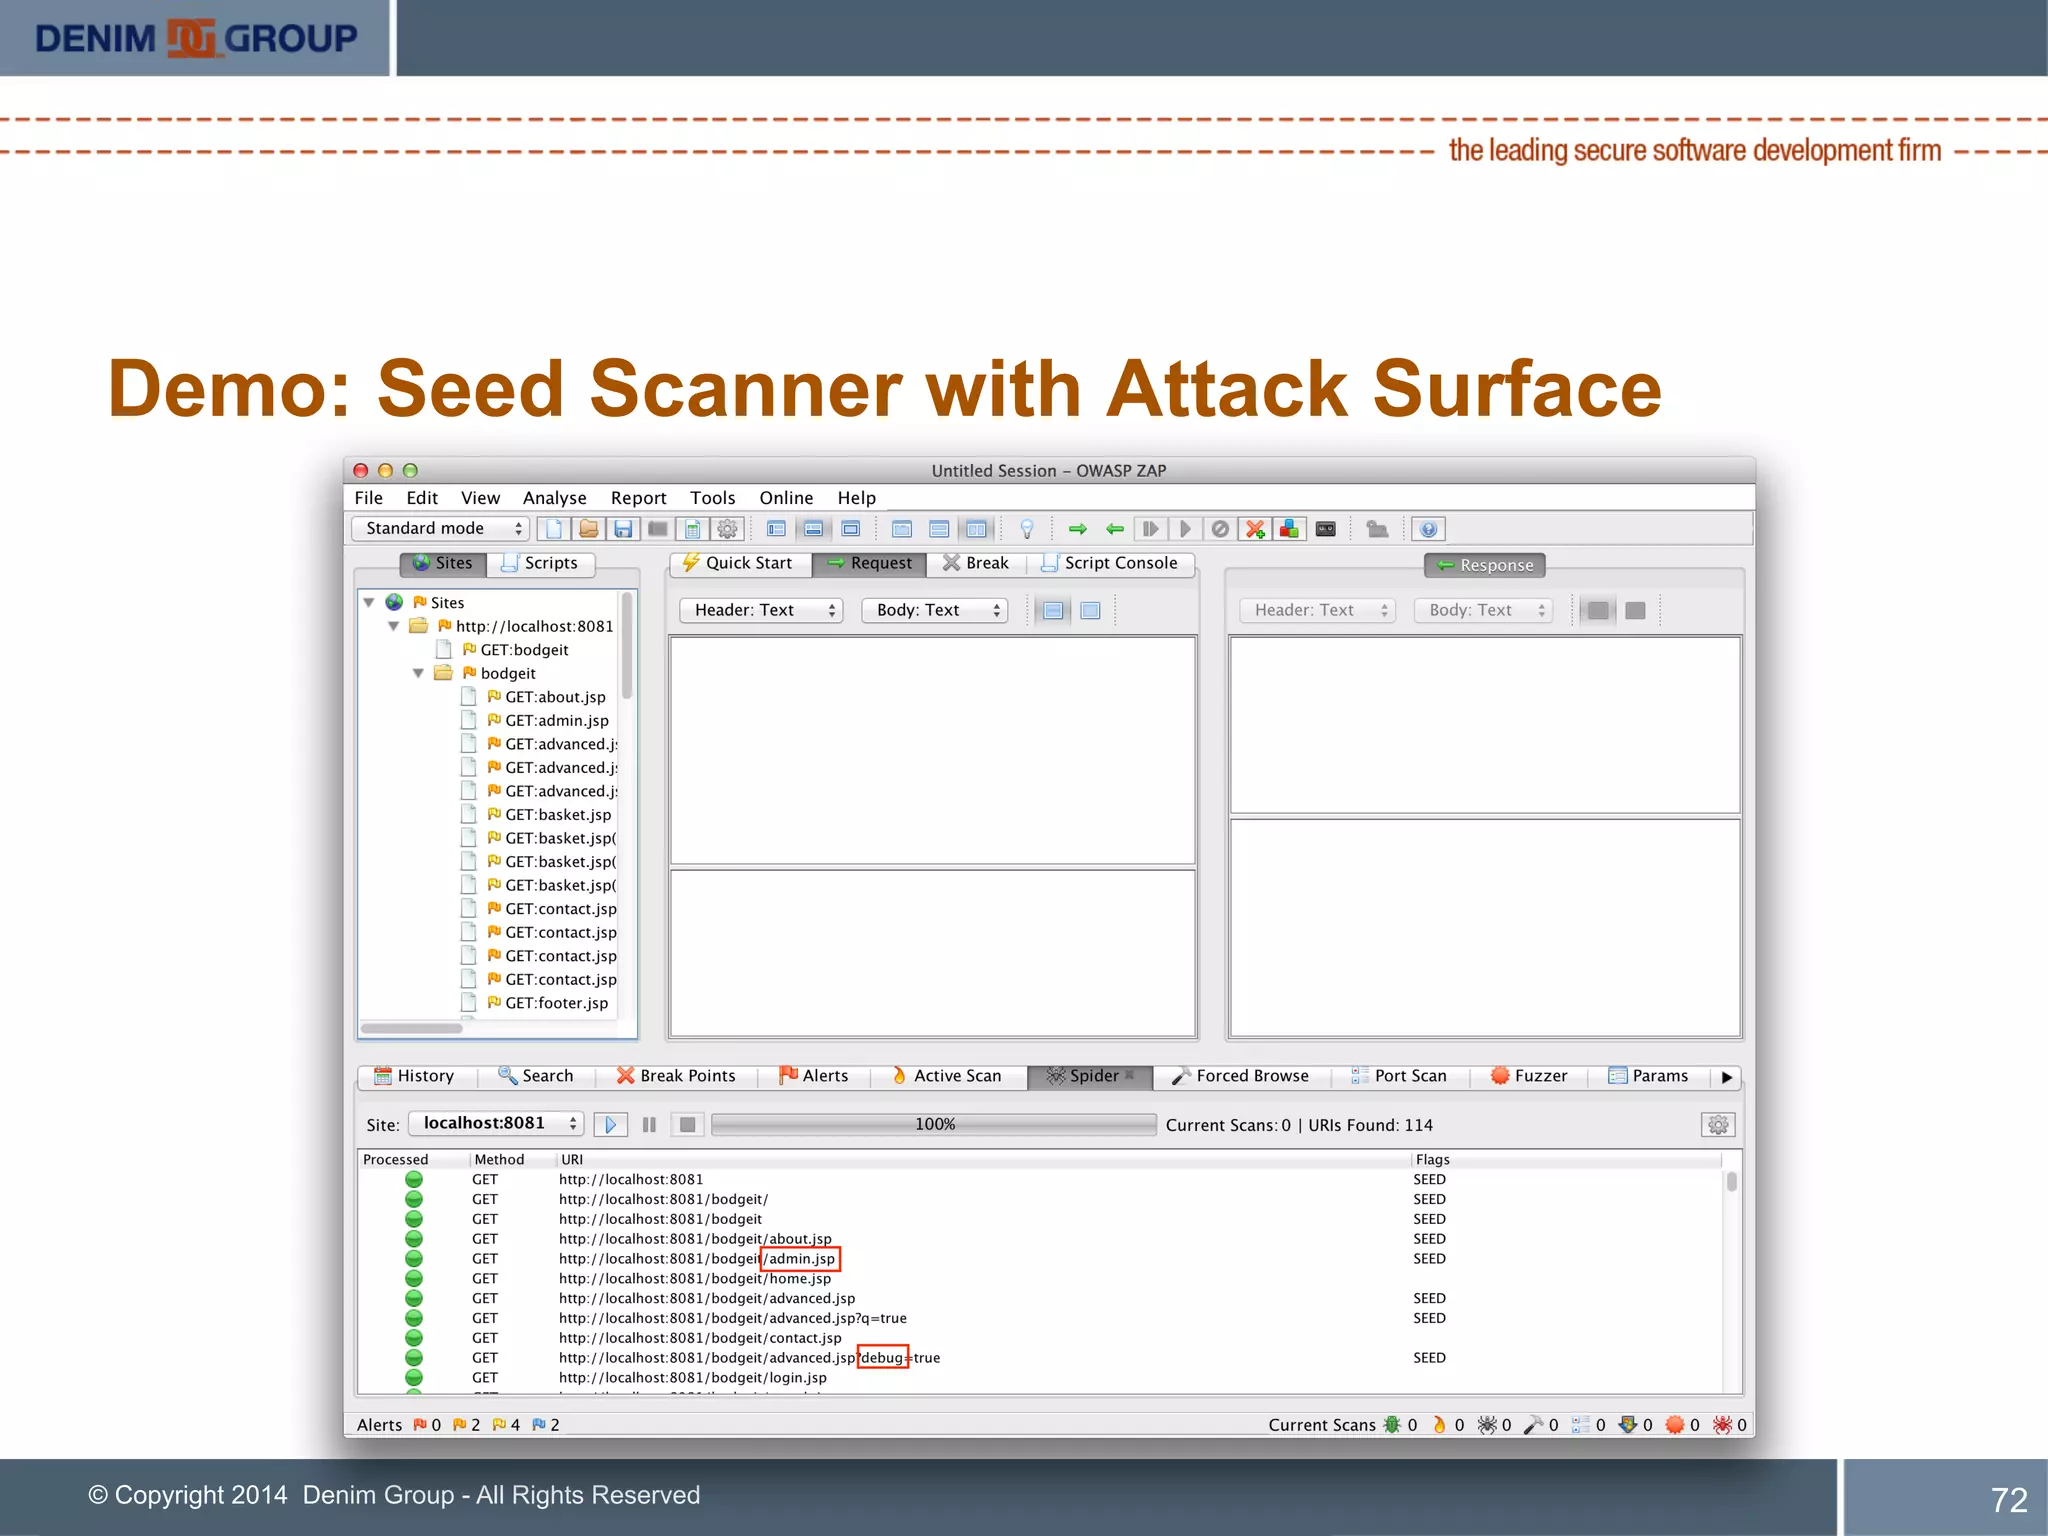Screen dimensions: 2048x1536
Task: Collapse the root Sites tree node
Action: (369, 603)
